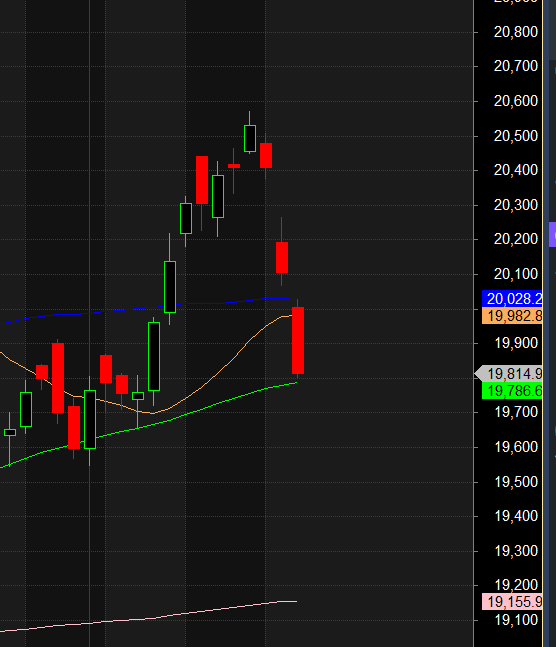Click the 20,300 axis price label
Image resolution: width=556 pixels, height=647 pixels.
[516, 205]
